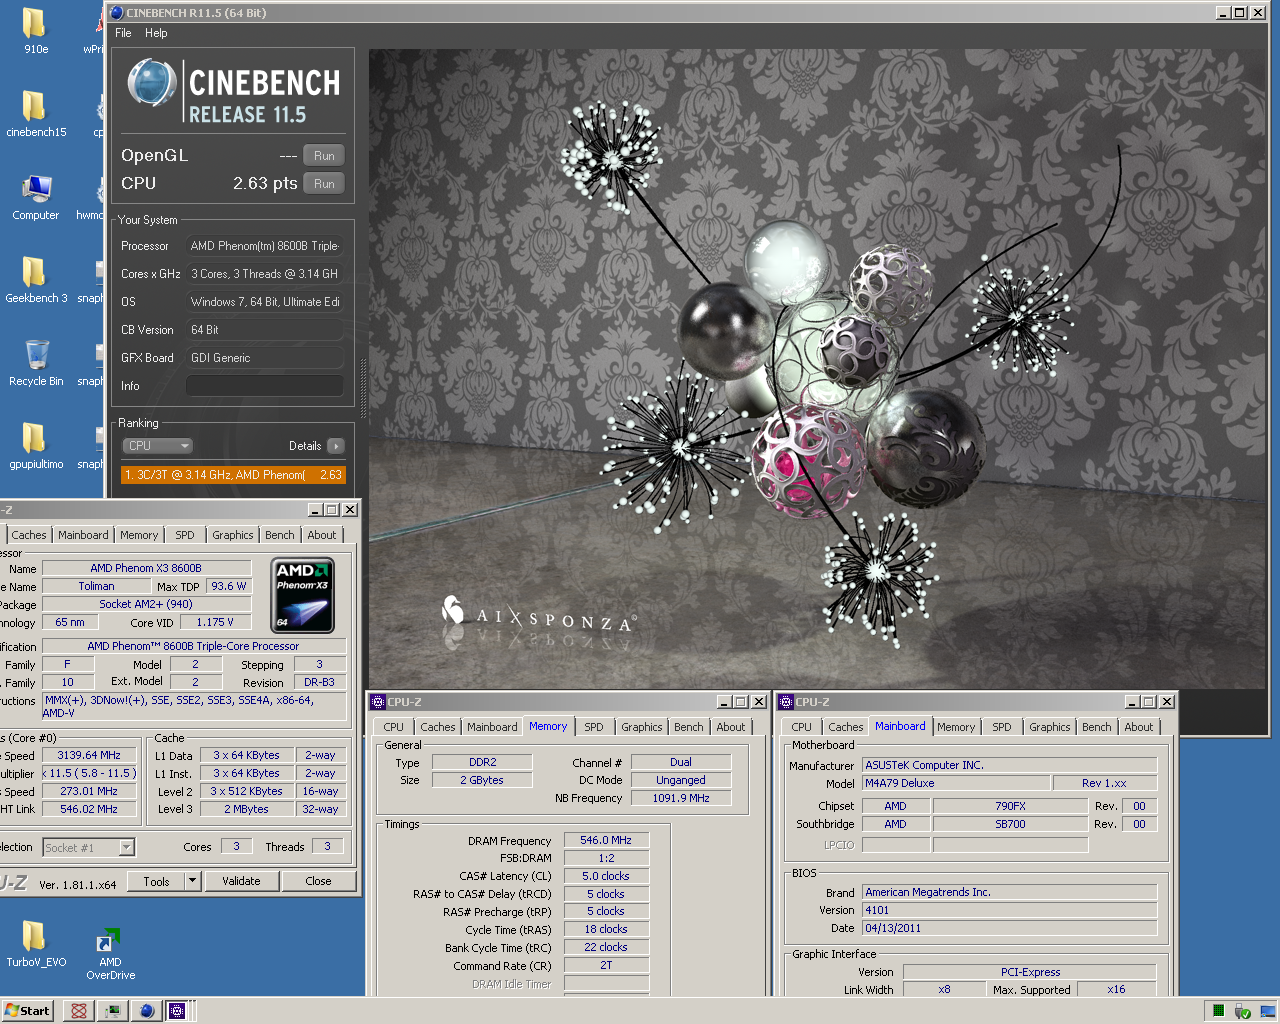Image resolution: width=1280 pixels, height=1024 pixels.
Task: Click the M4A79 Deluxe model field
Action: [x=956, y=783]
